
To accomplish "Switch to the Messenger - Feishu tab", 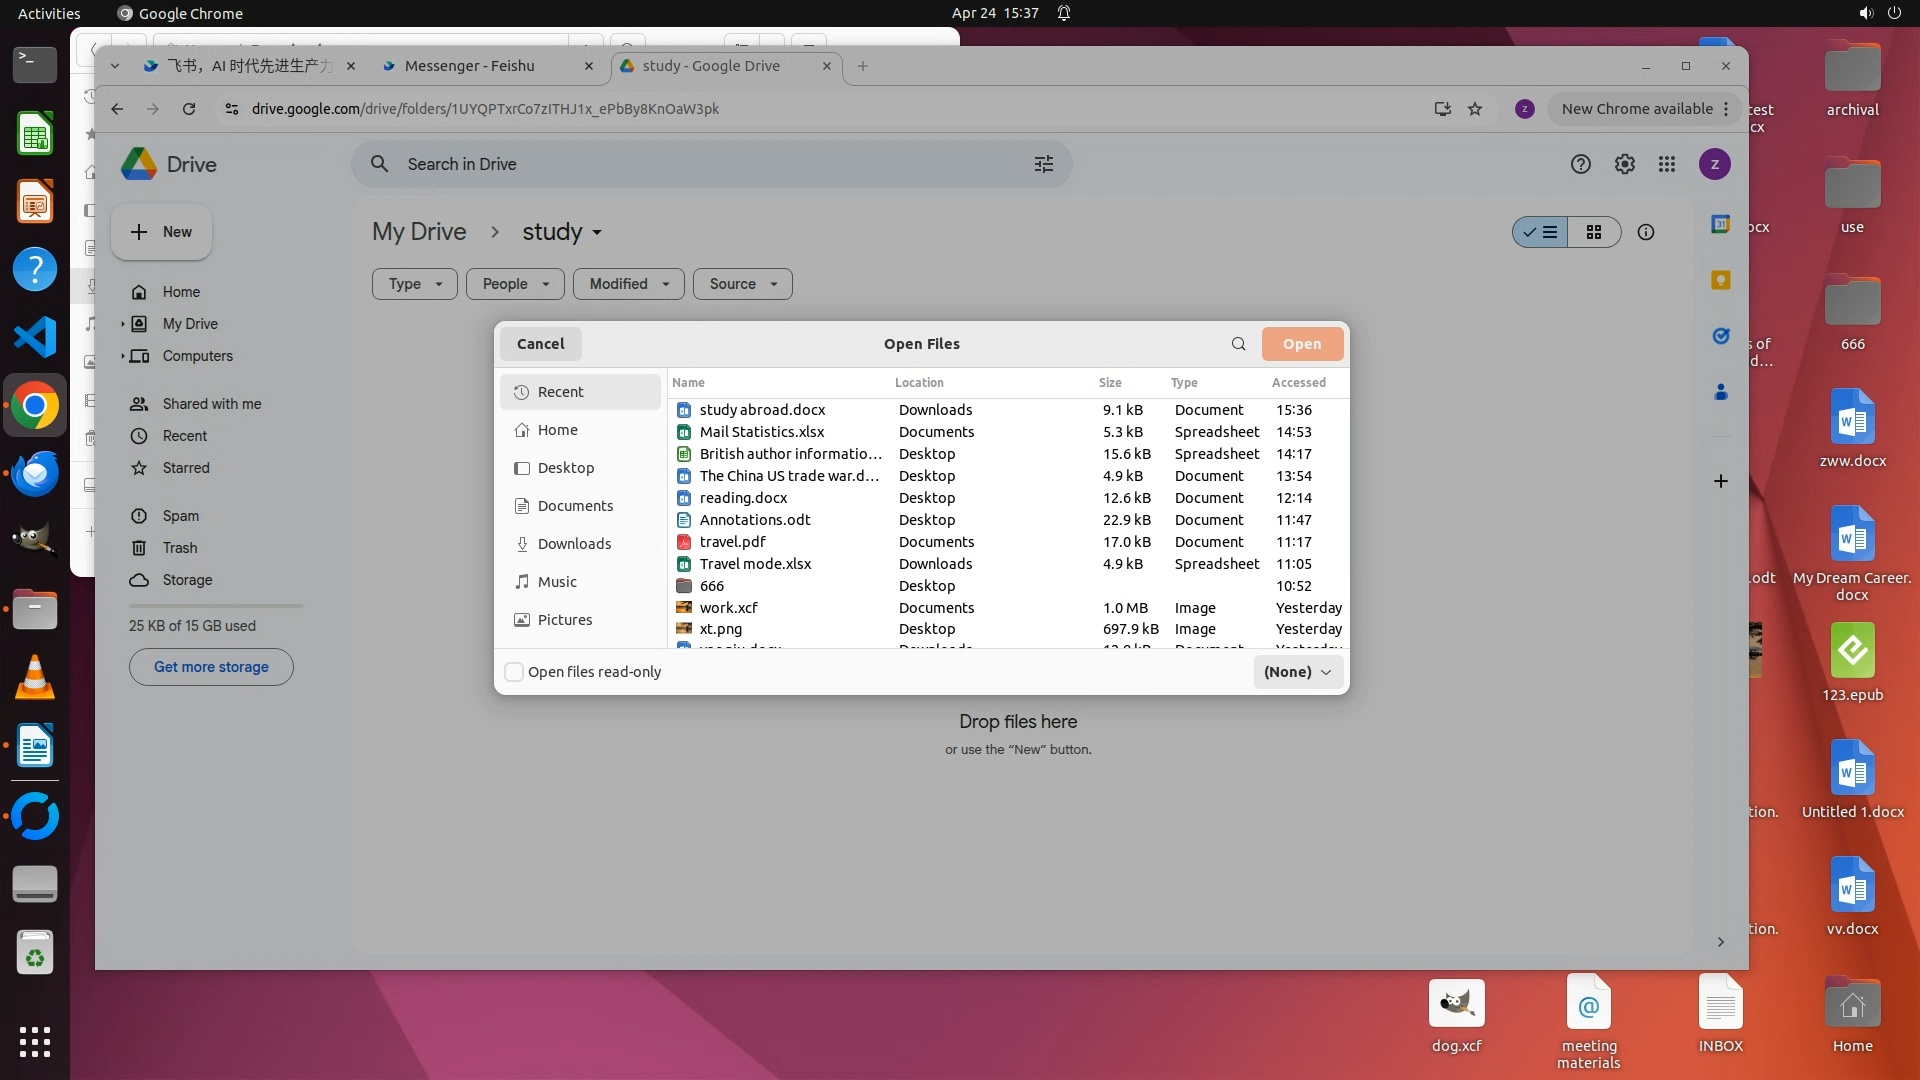I will (470, 66).
